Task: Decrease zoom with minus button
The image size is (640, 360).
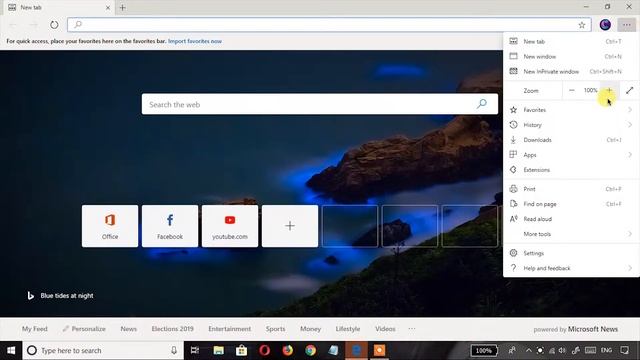Action: 571,90
